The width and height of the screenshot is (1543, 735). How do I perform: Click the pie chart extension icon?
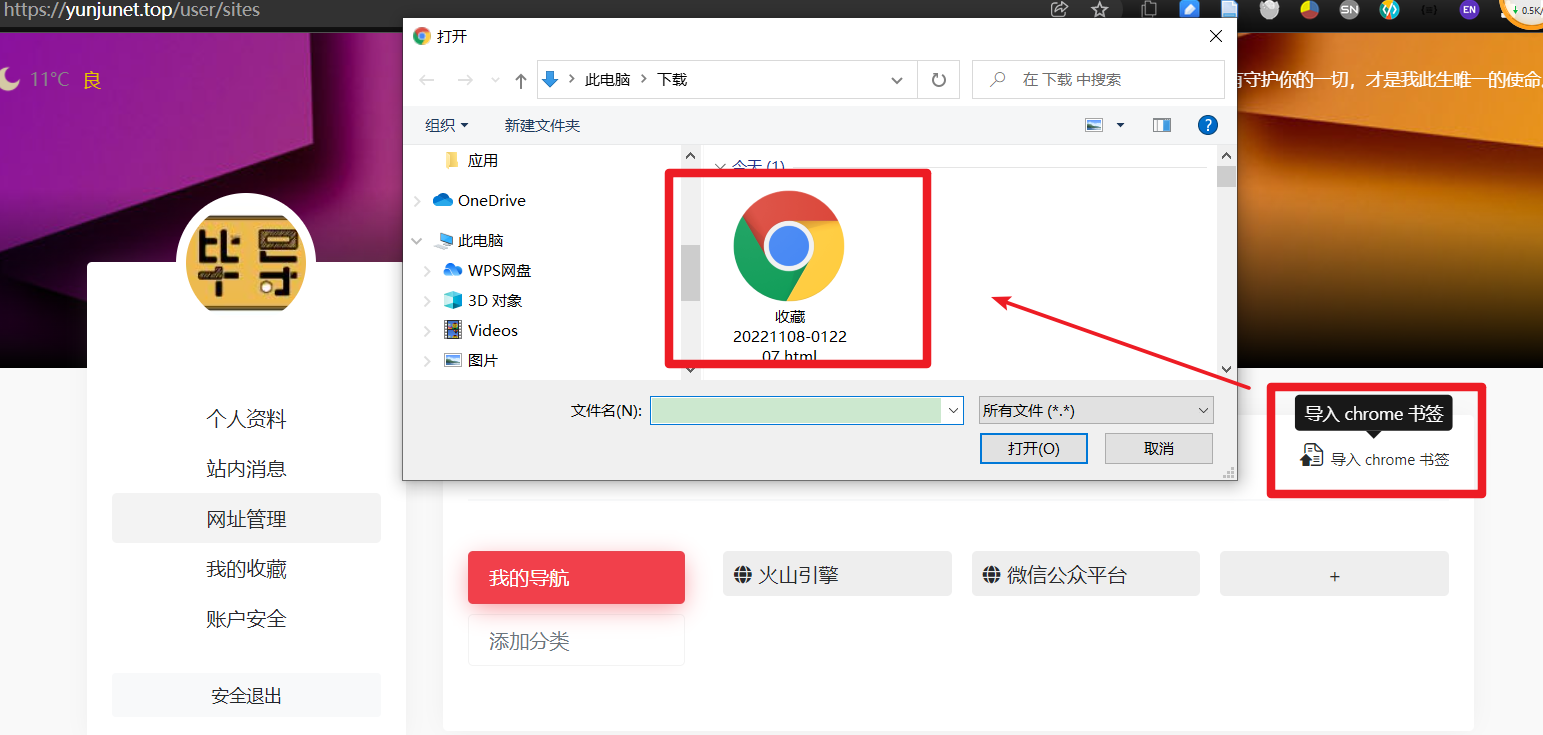[x=1309, y=10]
